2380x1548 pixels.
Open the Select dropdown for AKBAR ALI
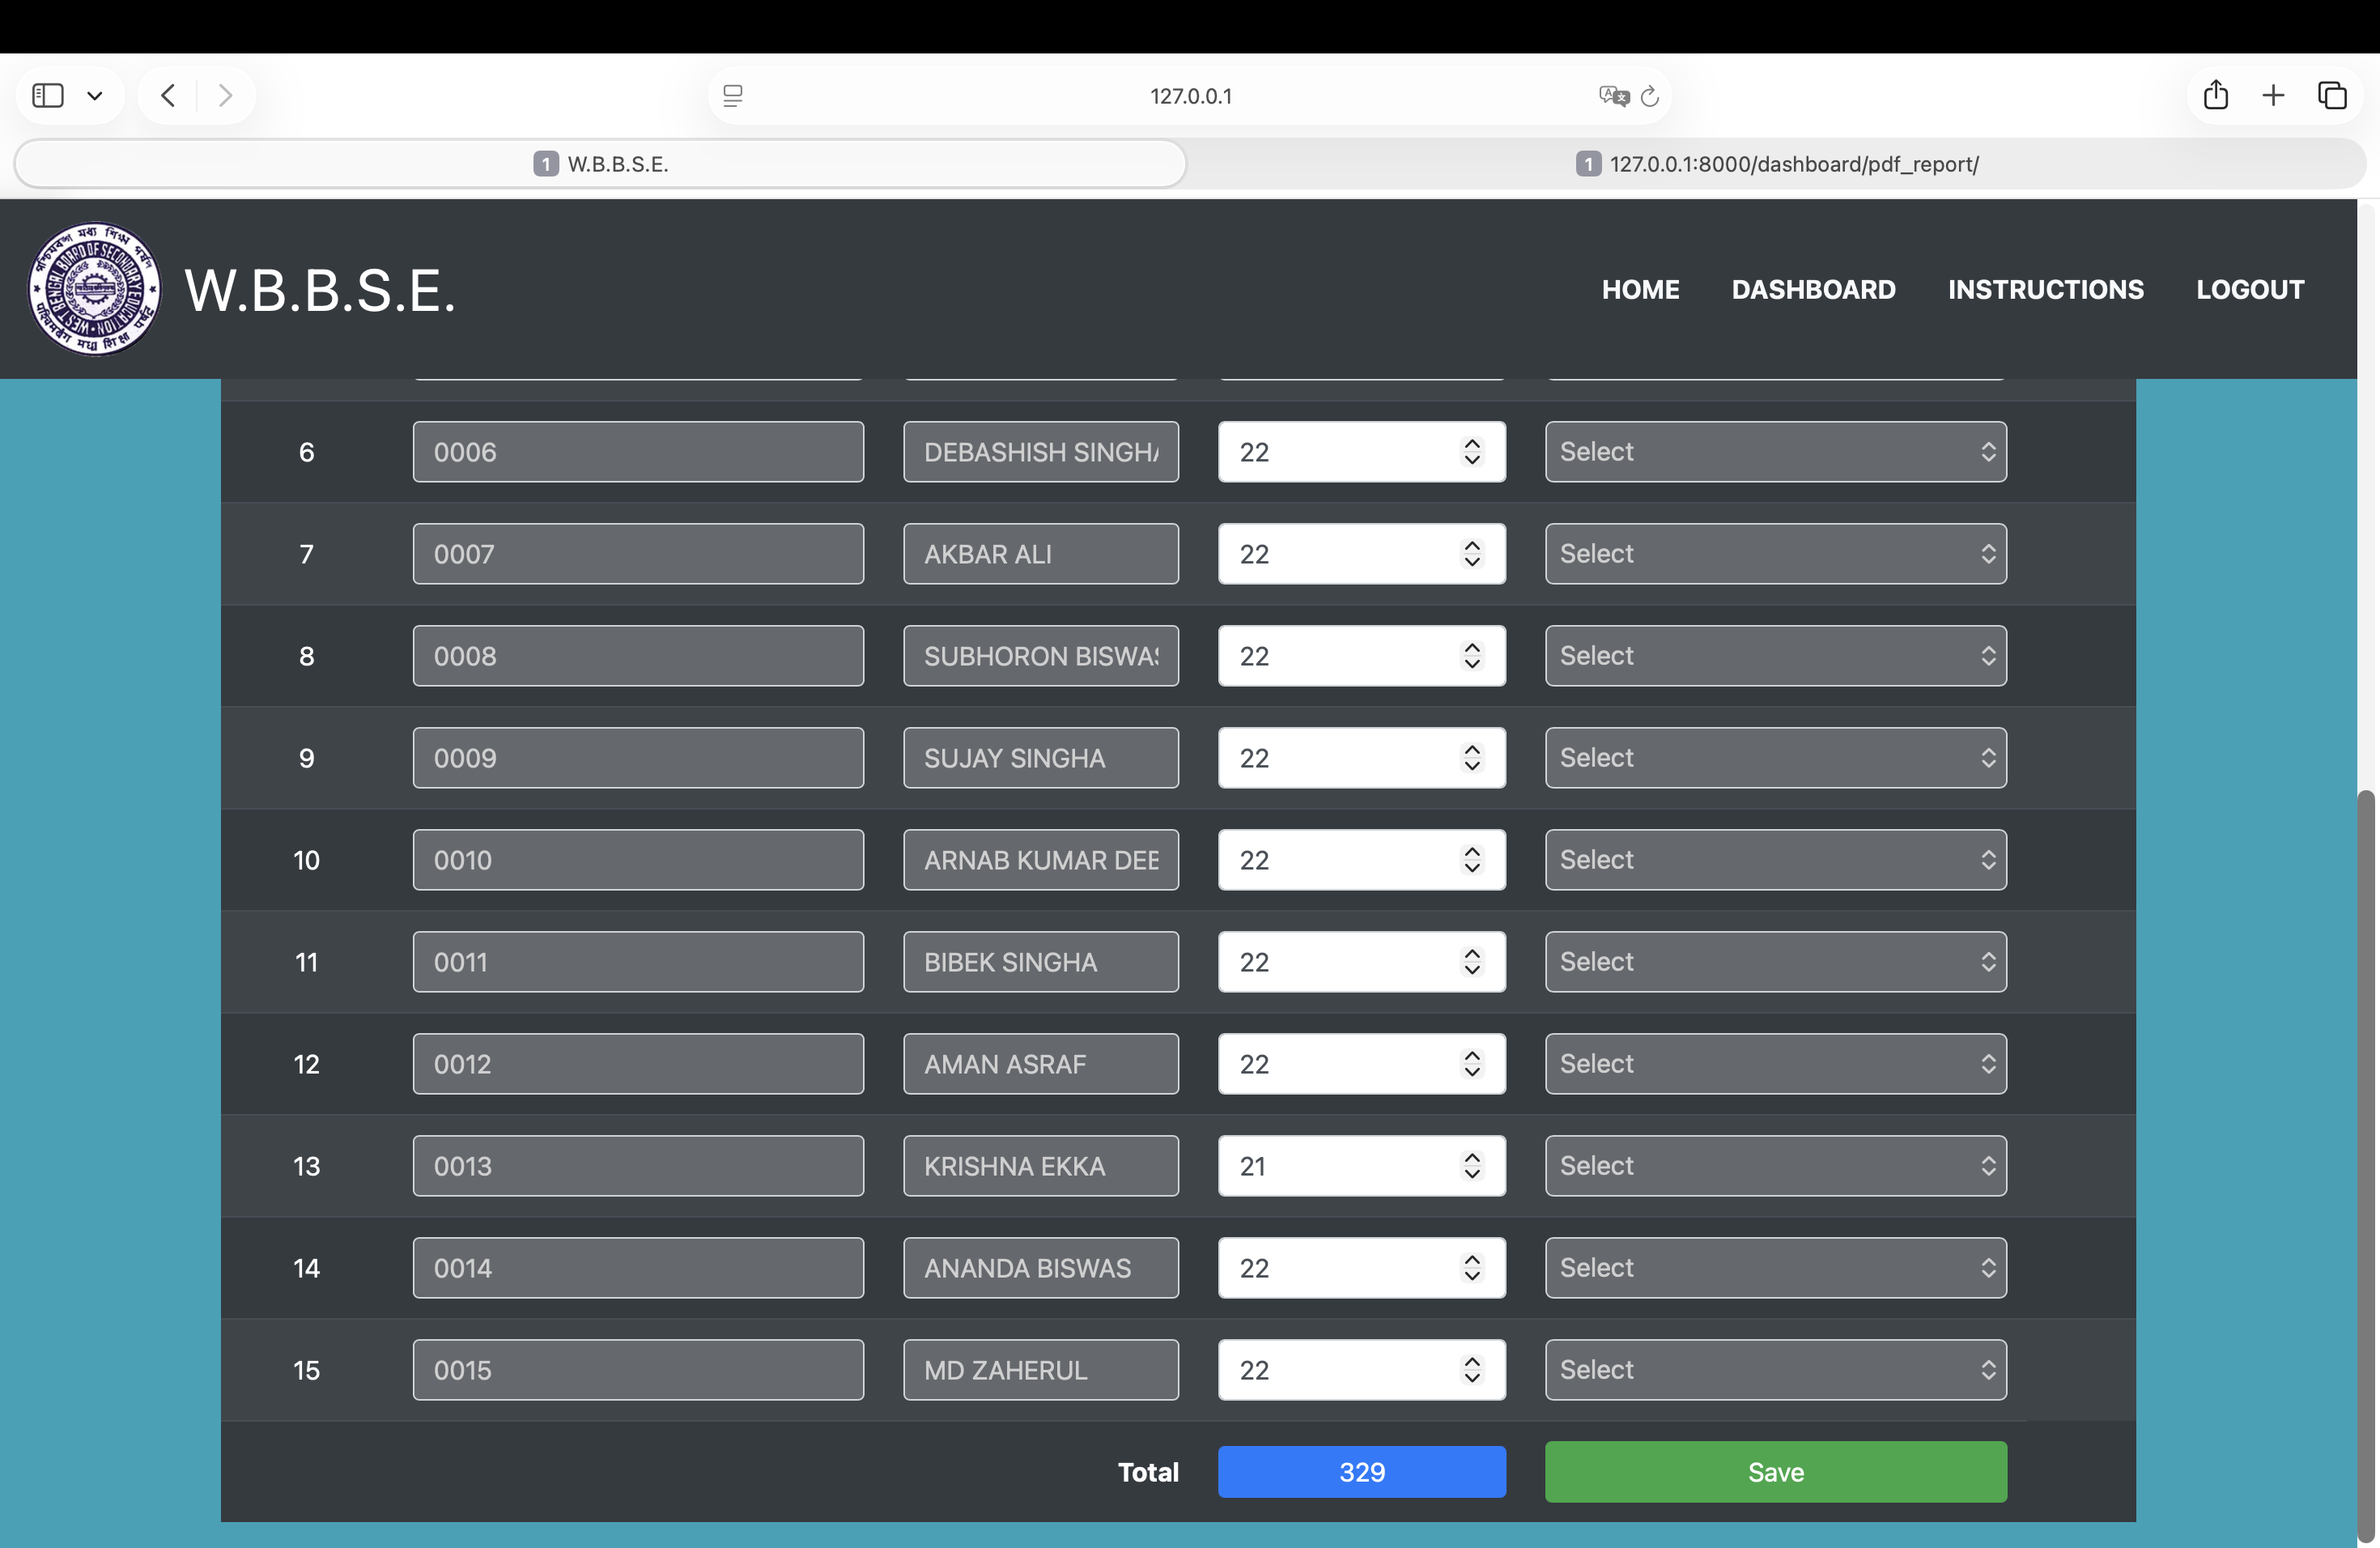1775,554
